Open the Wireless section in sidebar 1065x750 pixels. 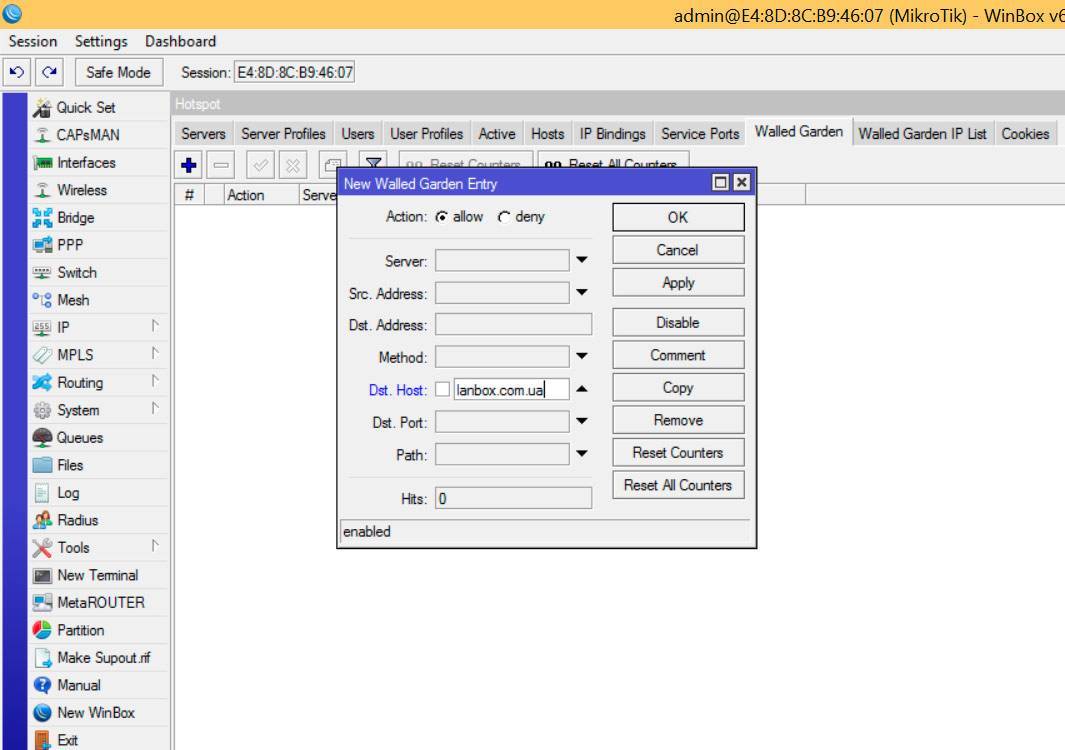(81, 190)
